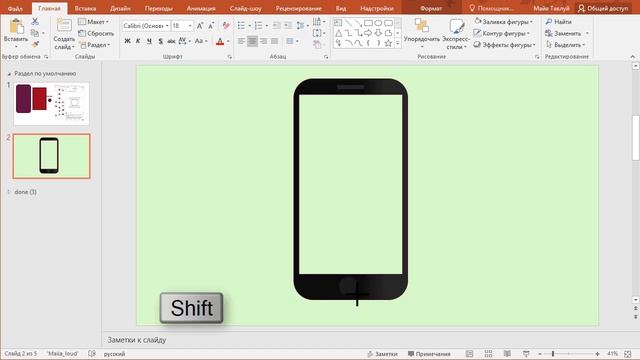Open the Эффекты фигуры effects dropdown
Viewport: 640px width, 360px height.
tap(505, 45)
